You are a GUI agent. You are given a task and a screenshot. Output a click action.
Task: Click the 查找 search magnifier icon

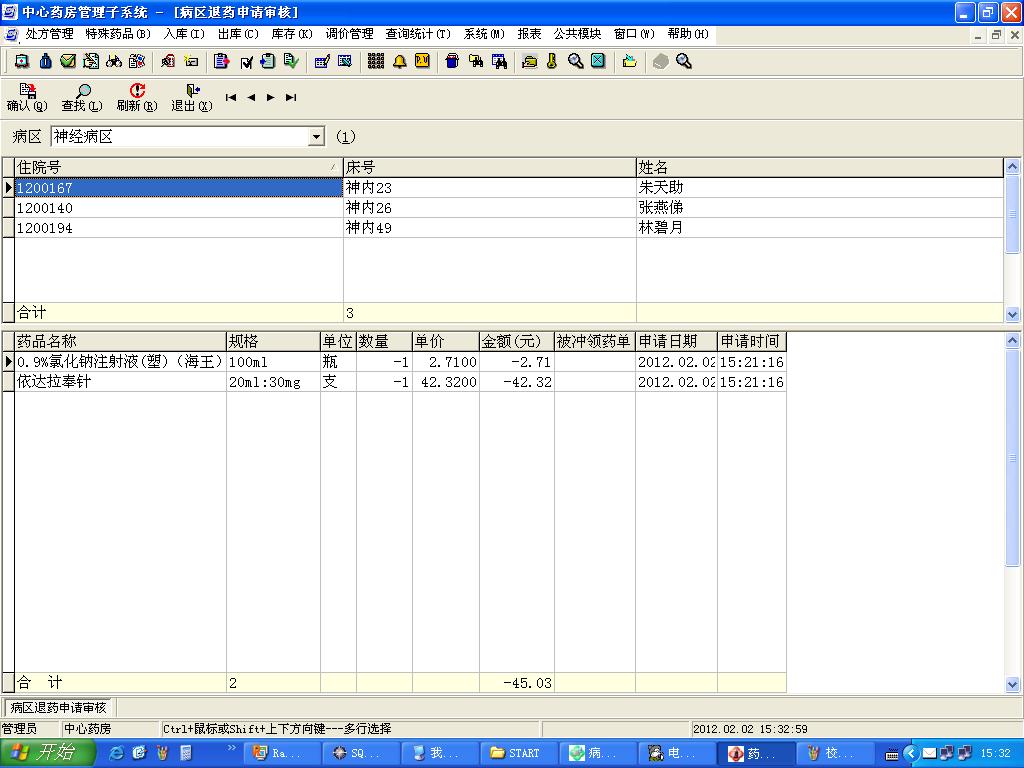82,91
